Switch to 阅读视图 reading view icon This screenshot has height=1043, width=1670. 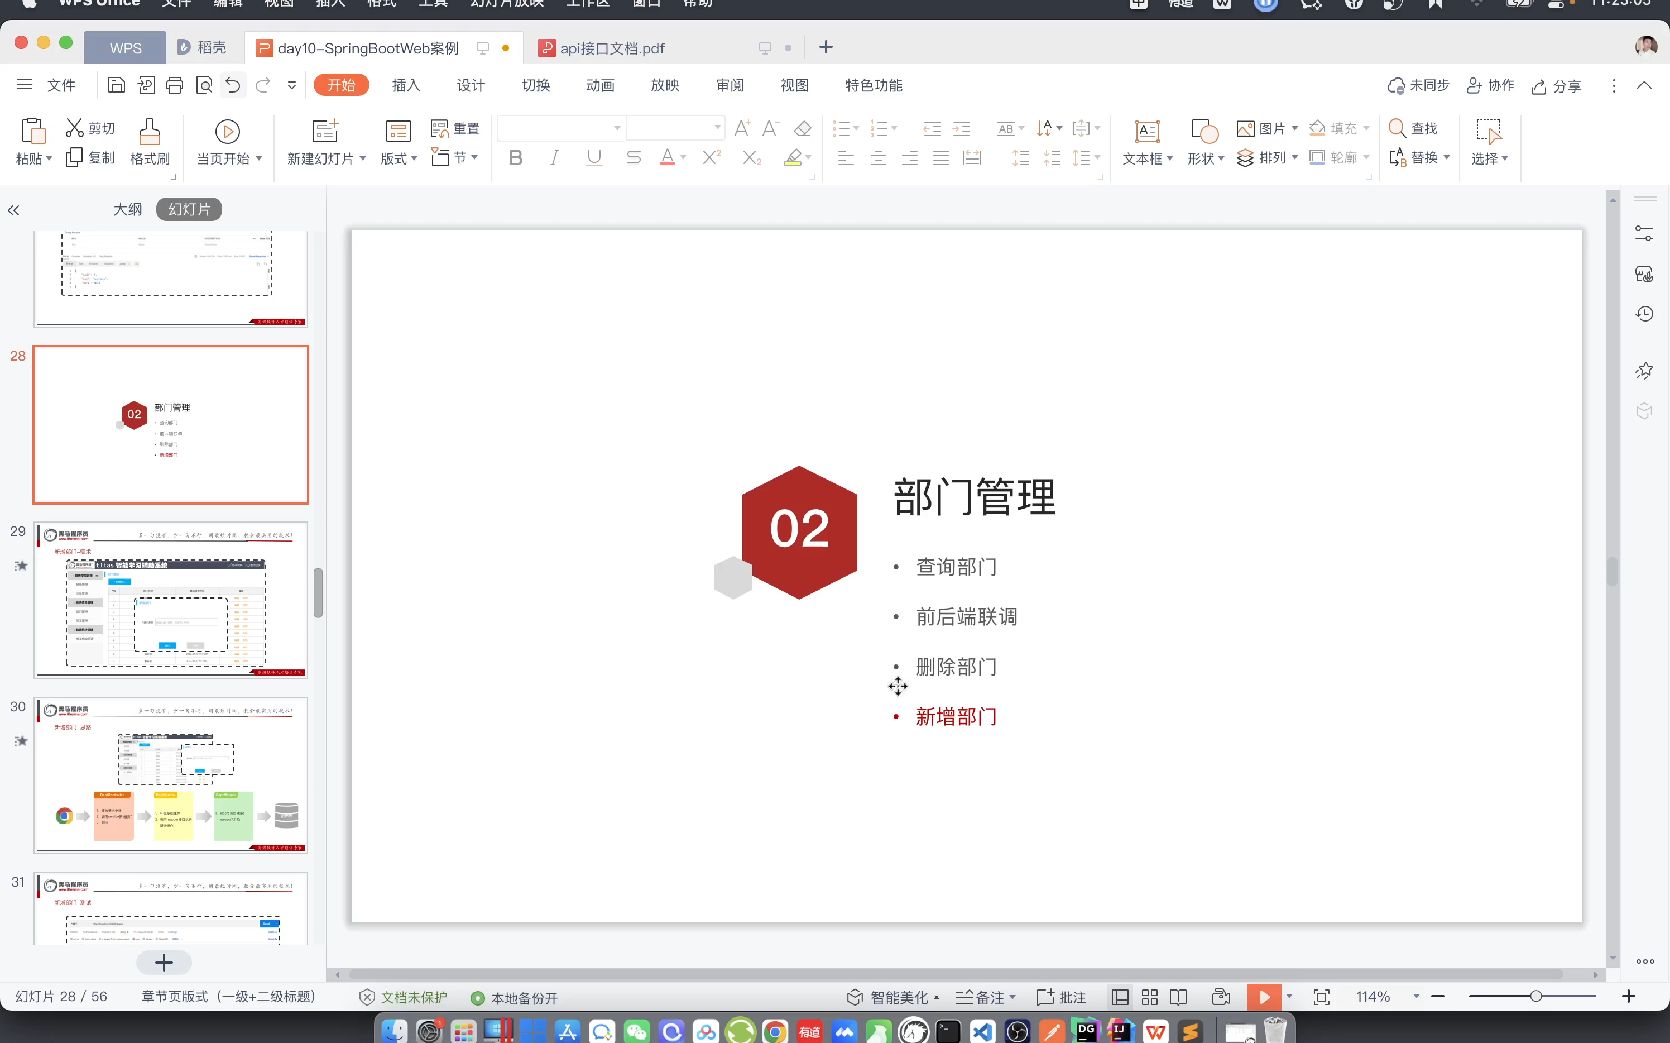pyautogui.click(x=1179, y=996)
